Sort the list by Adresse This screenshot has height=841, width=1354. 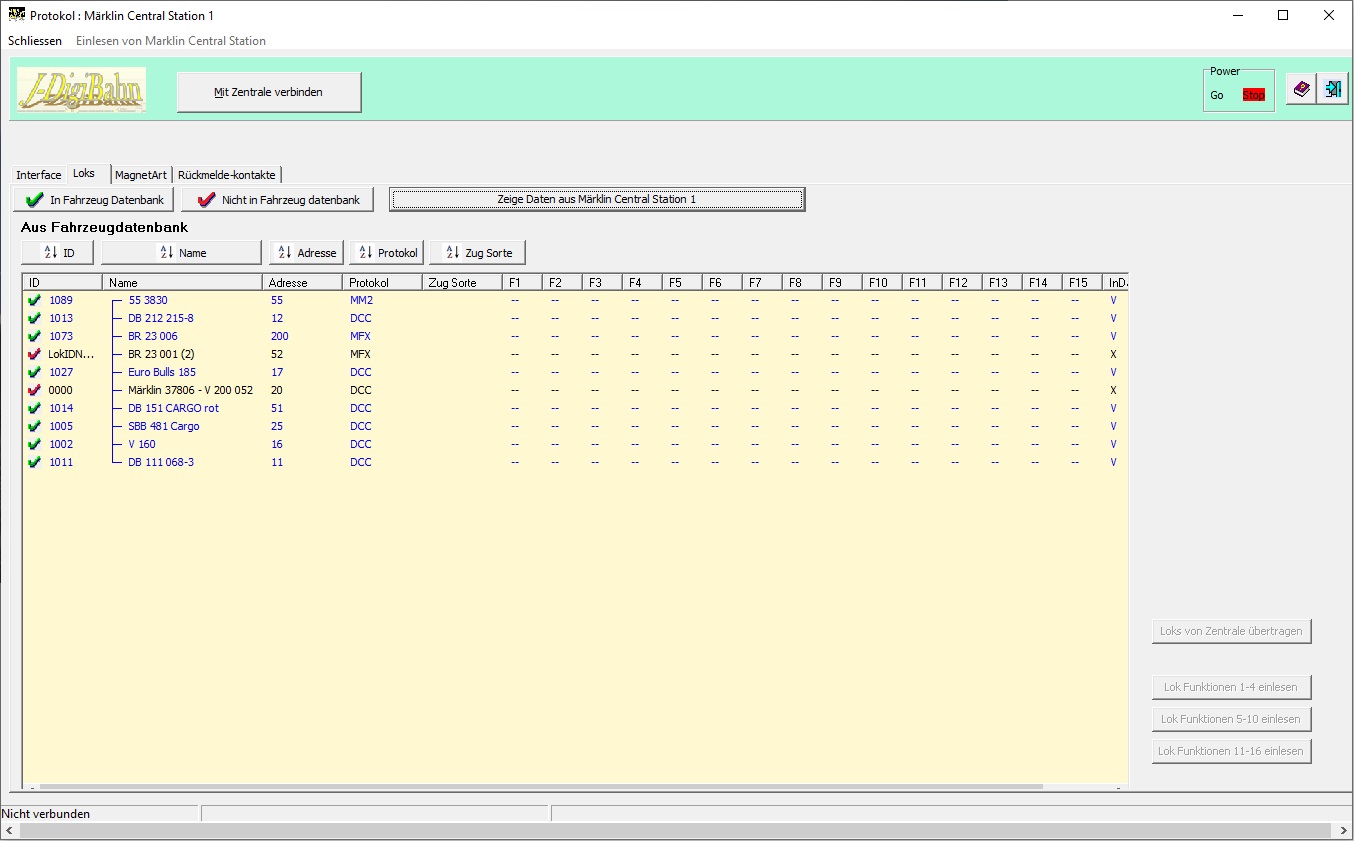tap(307, 252)
